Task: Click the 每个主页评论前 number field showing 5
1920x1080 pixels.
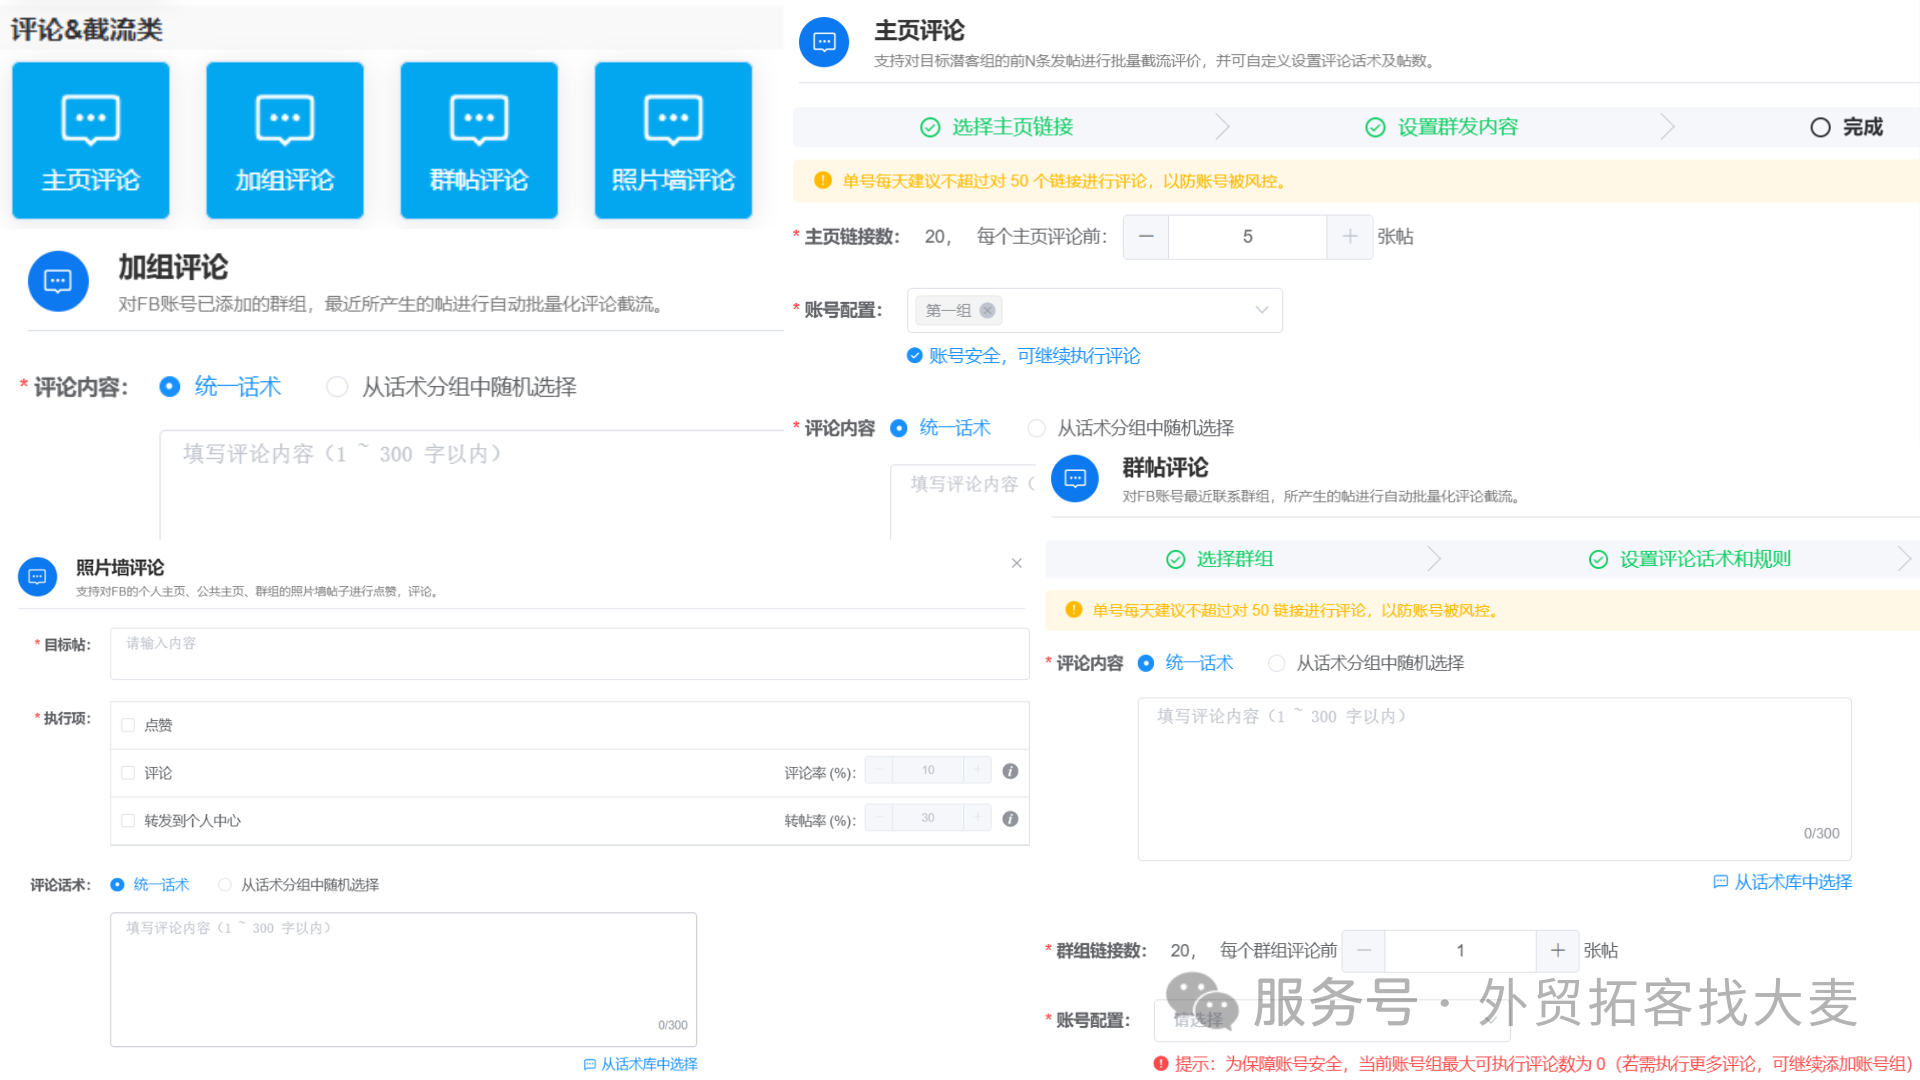Action: (1247, 237)
